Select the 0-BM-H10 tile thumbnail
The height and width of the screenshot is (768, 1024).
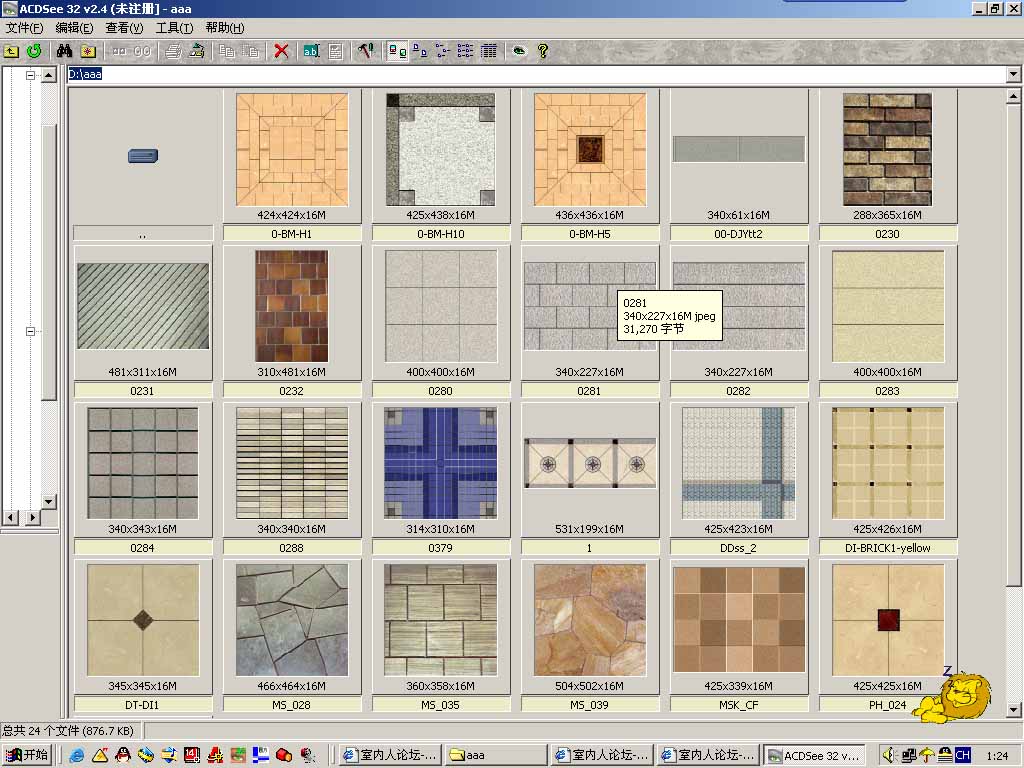[x=440, y=150]
